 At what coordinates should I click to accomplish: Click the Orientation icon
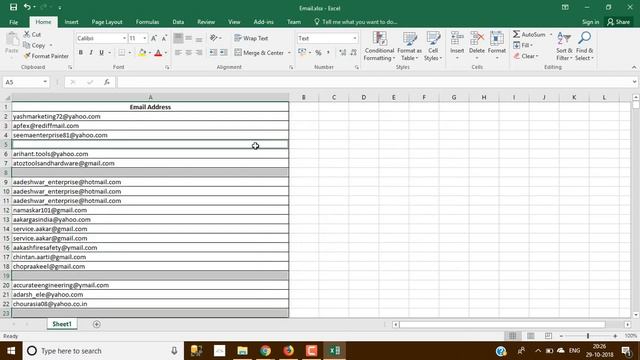213,38
